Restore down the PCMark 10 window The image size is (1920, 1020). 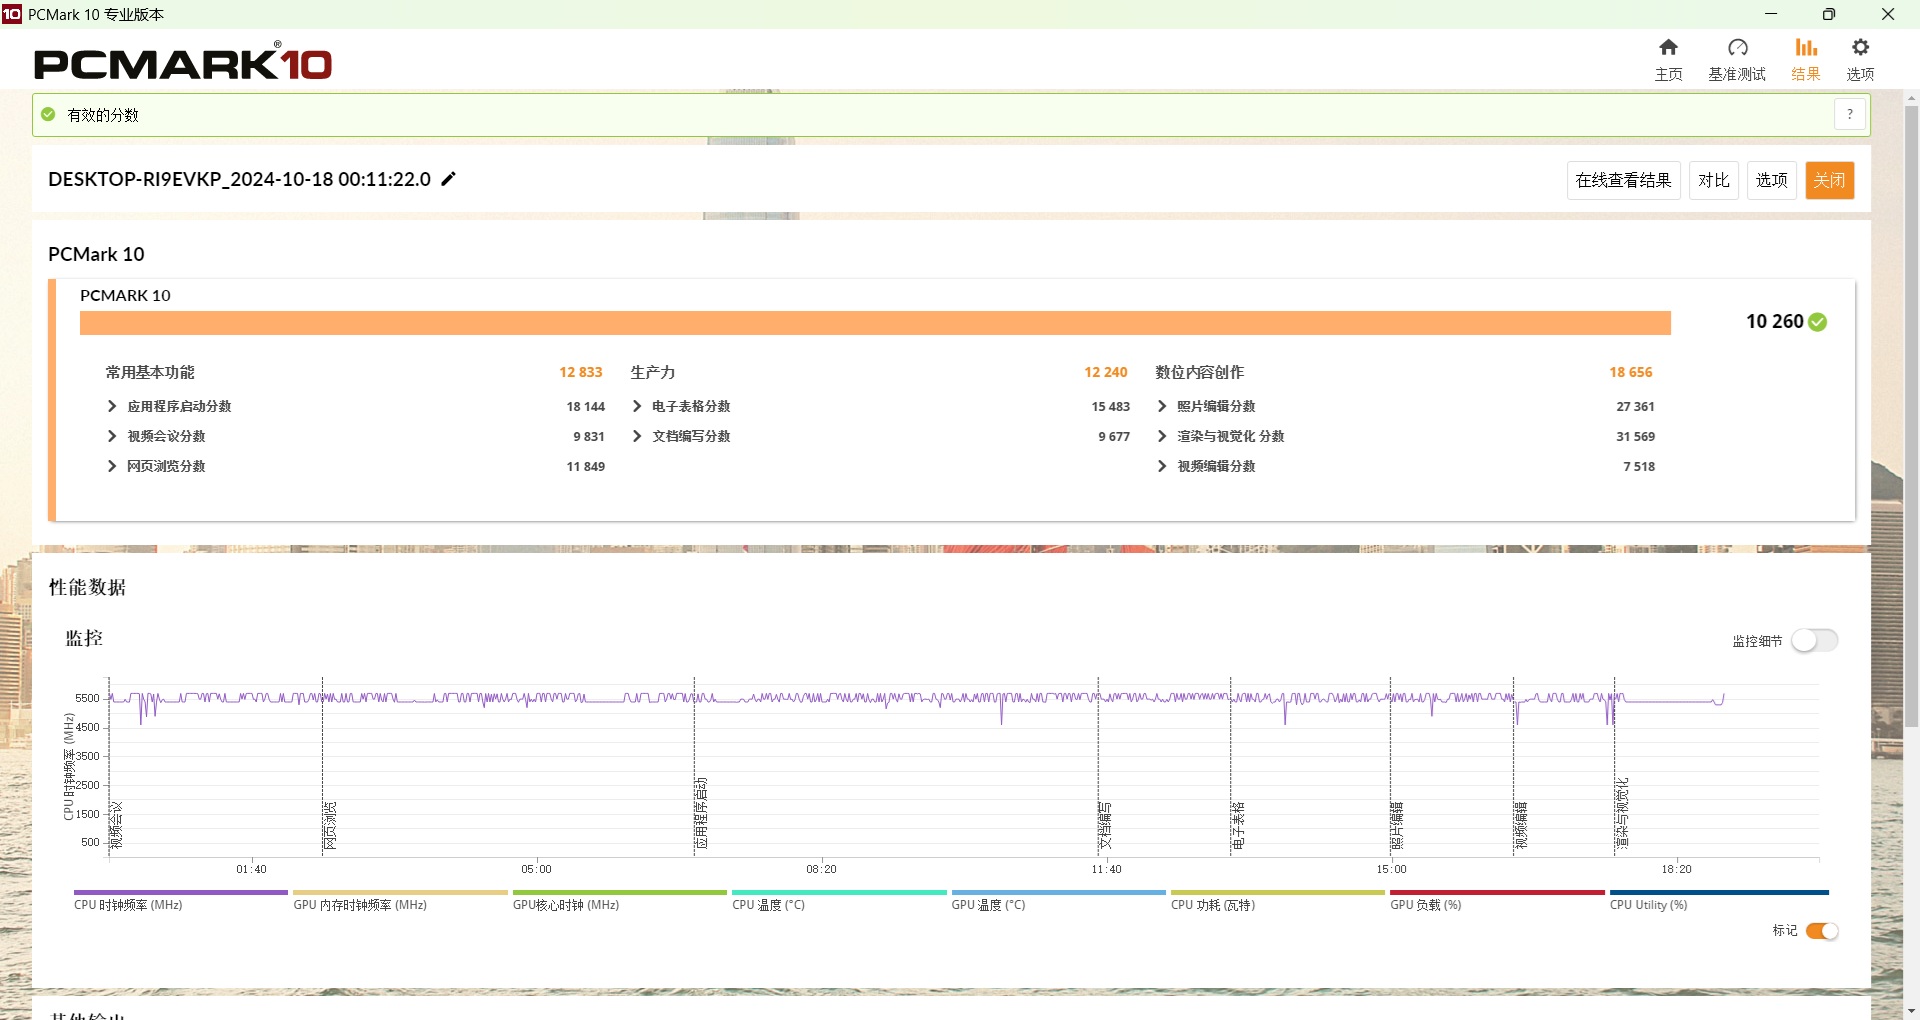pos(1829,14)
